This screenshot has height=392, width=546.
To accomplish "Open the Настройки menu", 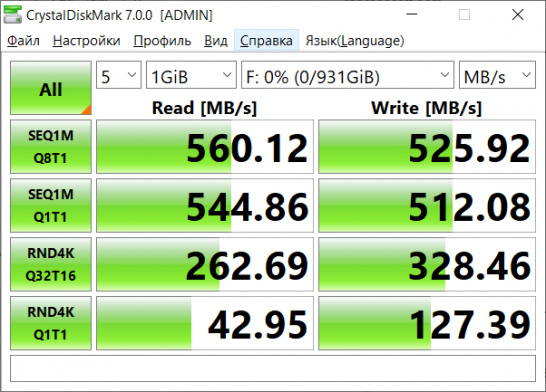I will pos(87,41).
